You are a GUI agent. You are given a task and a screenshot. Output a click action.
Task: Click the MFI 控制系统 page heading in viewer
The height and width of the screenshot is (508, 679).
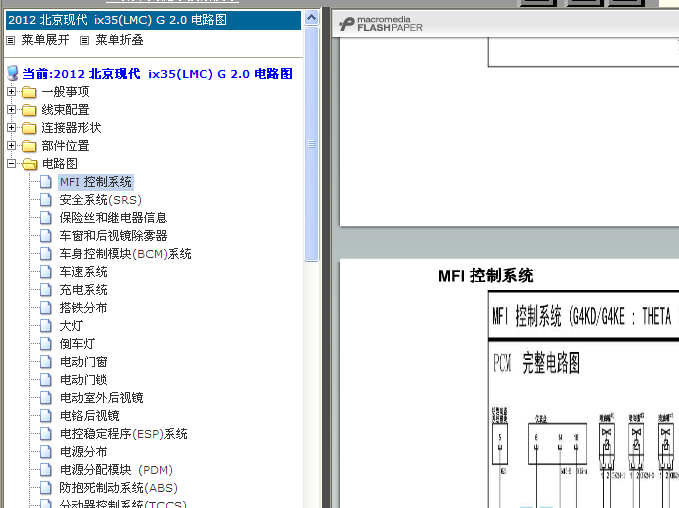(x=485, y=275)
